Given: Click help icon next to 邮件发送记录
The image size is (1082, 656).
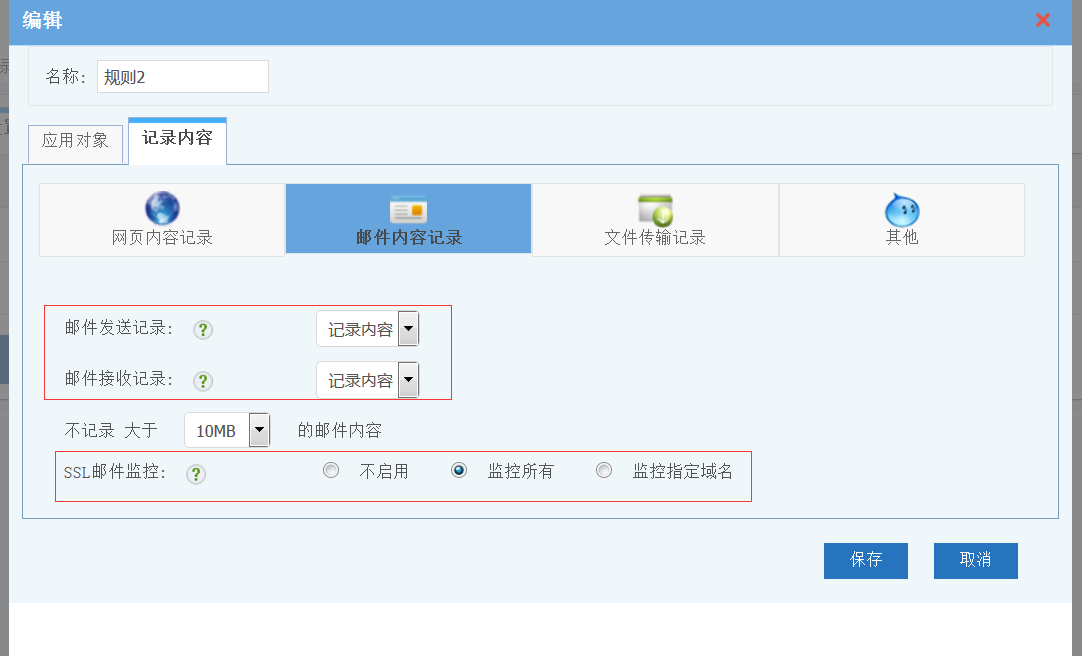Looking at the screenshot, I should pyautogui.click(x=203, y=330).
